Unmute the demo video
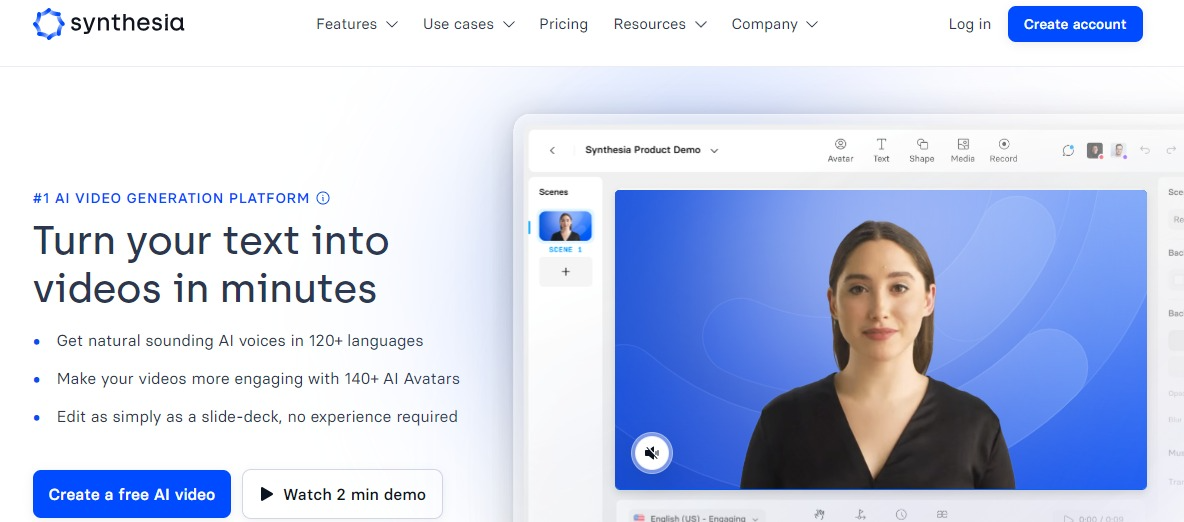 click(x=651, y=453)
